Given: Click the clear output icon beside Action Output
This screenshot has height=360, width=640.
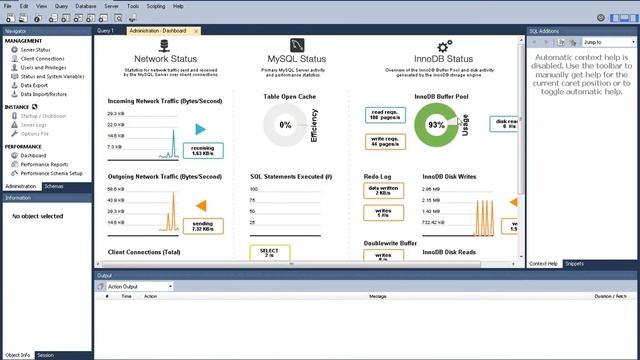Looking at the screenshot, I should (100, 287).
